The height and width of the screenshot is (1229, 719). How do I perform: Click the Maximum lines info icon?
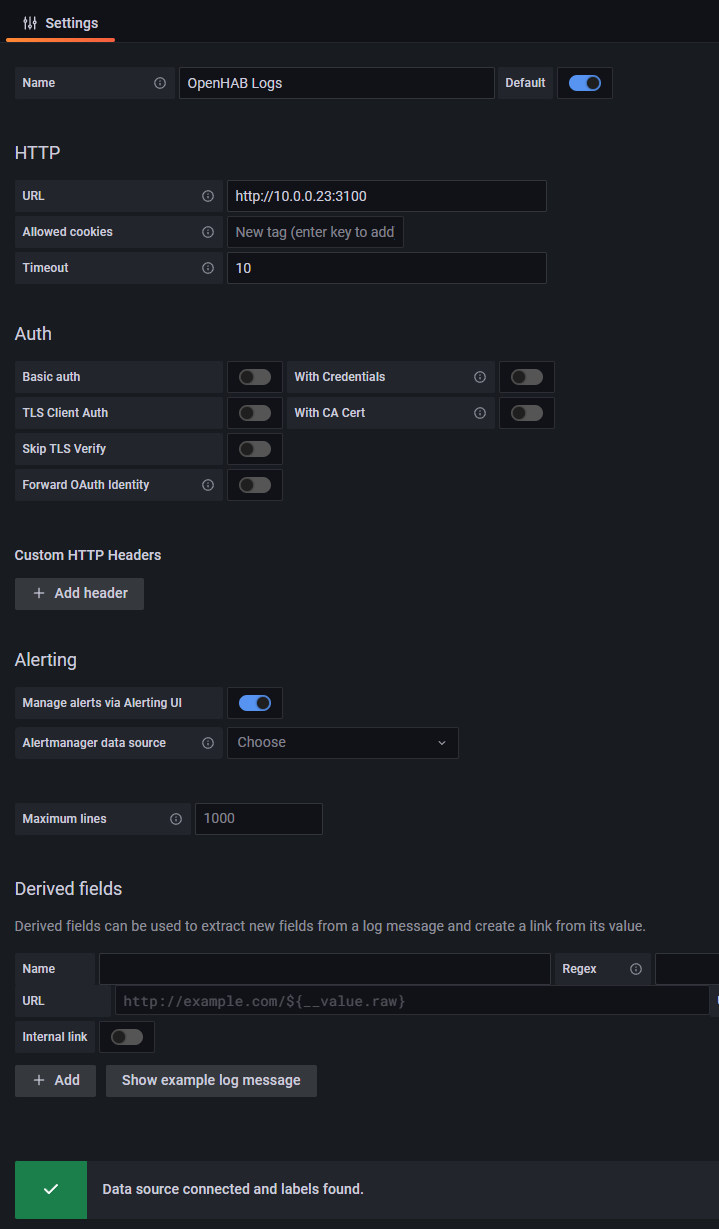[x=176, y=819]
